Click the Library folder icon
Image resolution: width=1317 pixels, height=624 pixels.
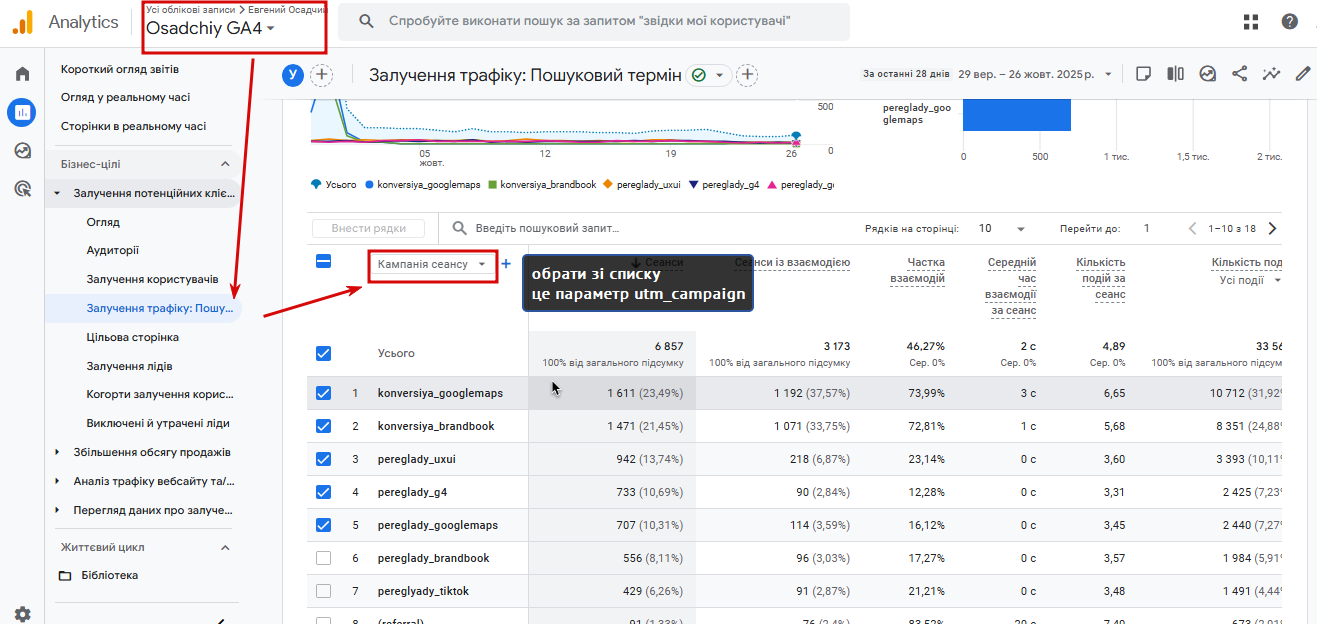click(65, 576)
